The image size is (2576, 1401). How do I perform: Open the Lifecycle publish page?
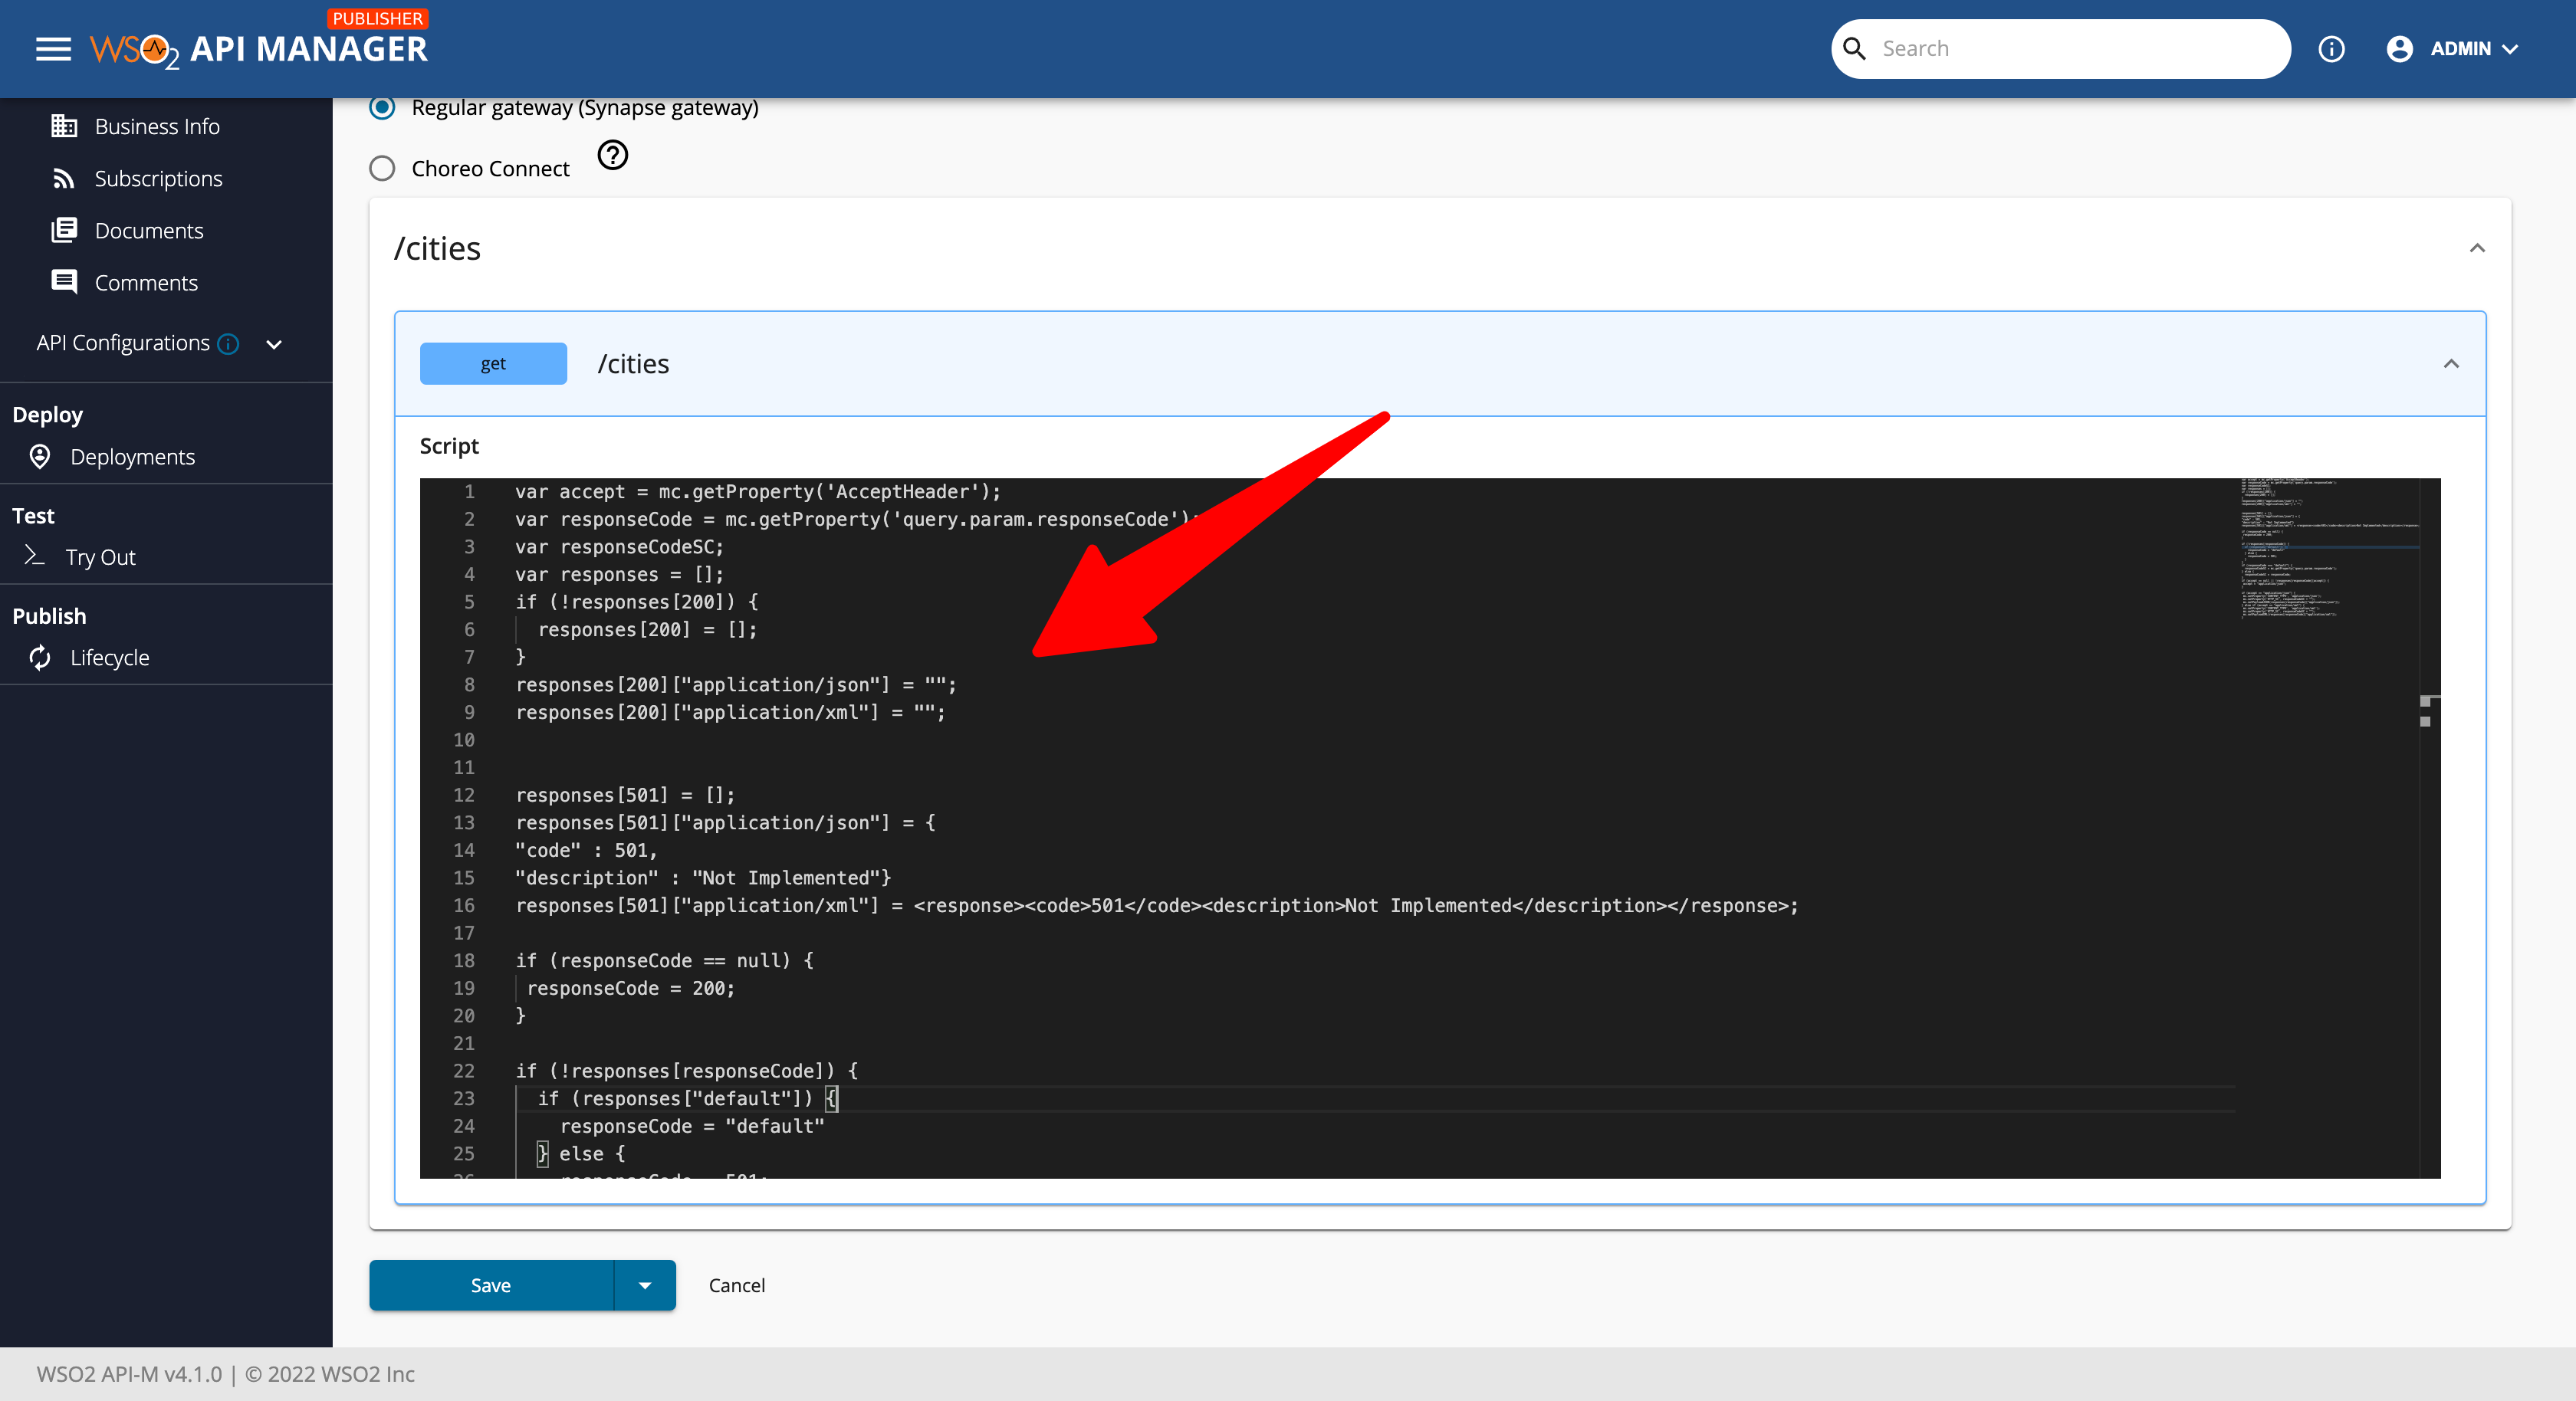click(108, 657)
